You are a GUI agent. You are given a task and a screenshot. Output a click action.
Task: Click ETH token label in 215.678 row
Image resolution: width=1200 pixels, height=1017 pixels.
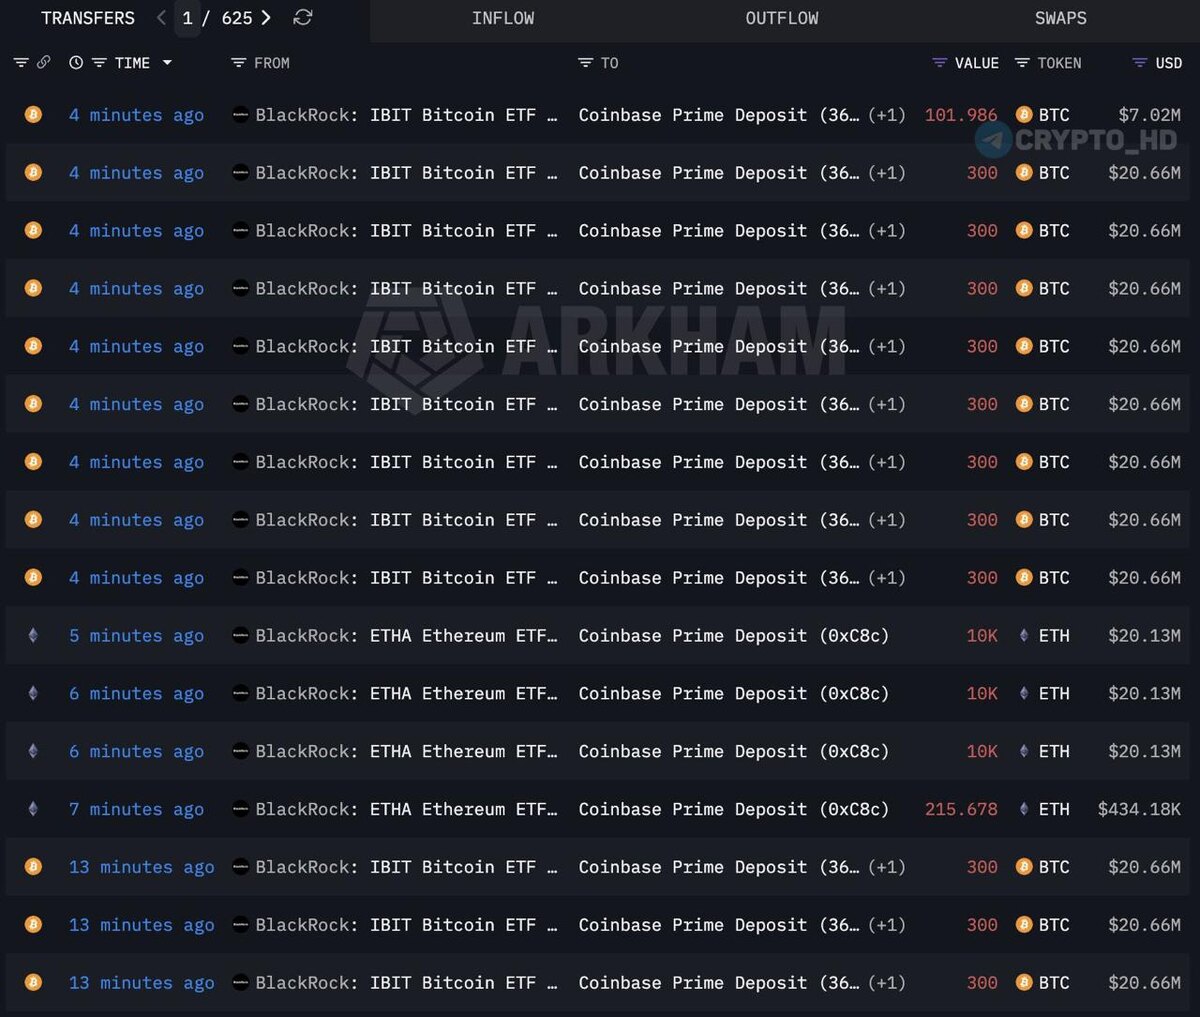click(1054, 809)
